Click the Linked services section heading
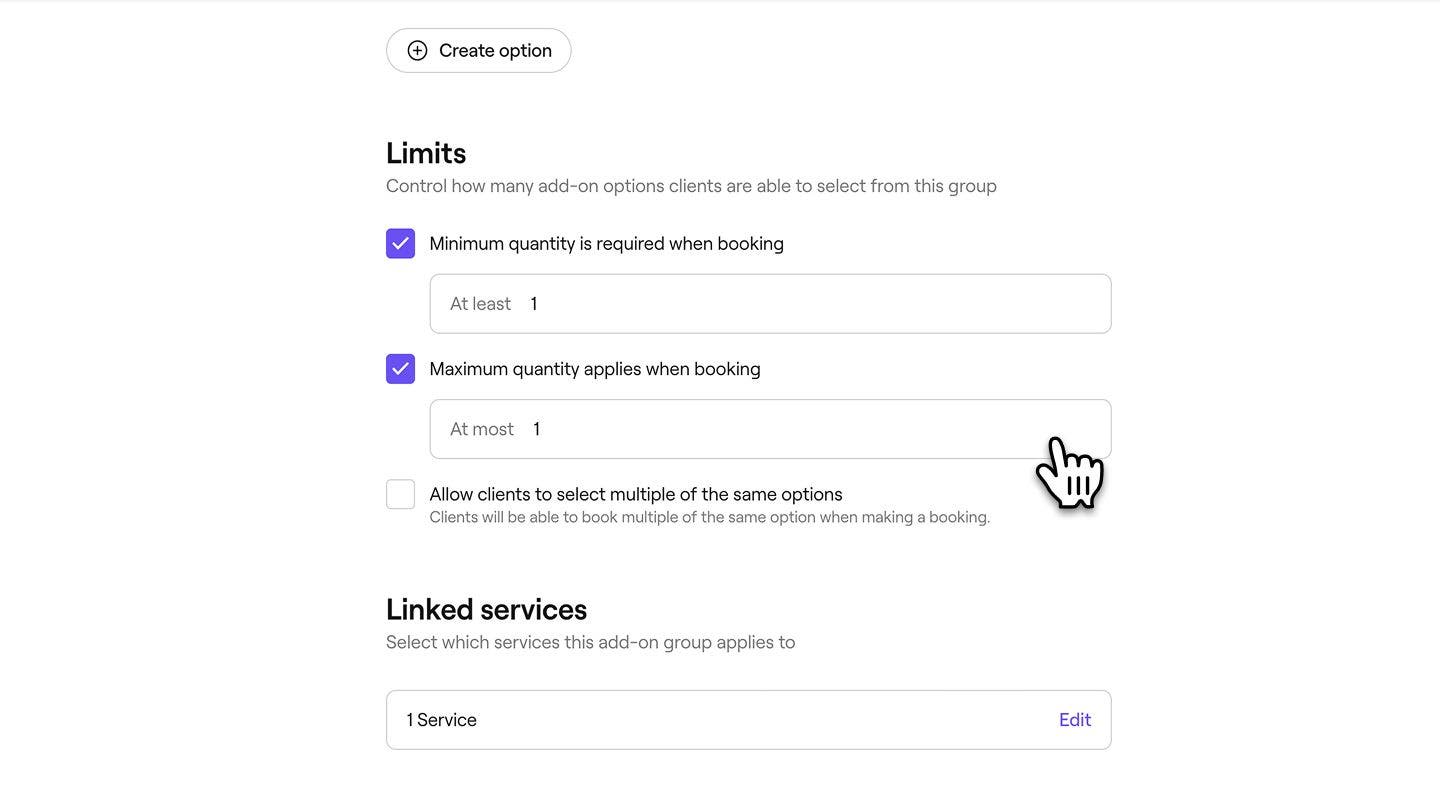 click(x=486, y=609)
